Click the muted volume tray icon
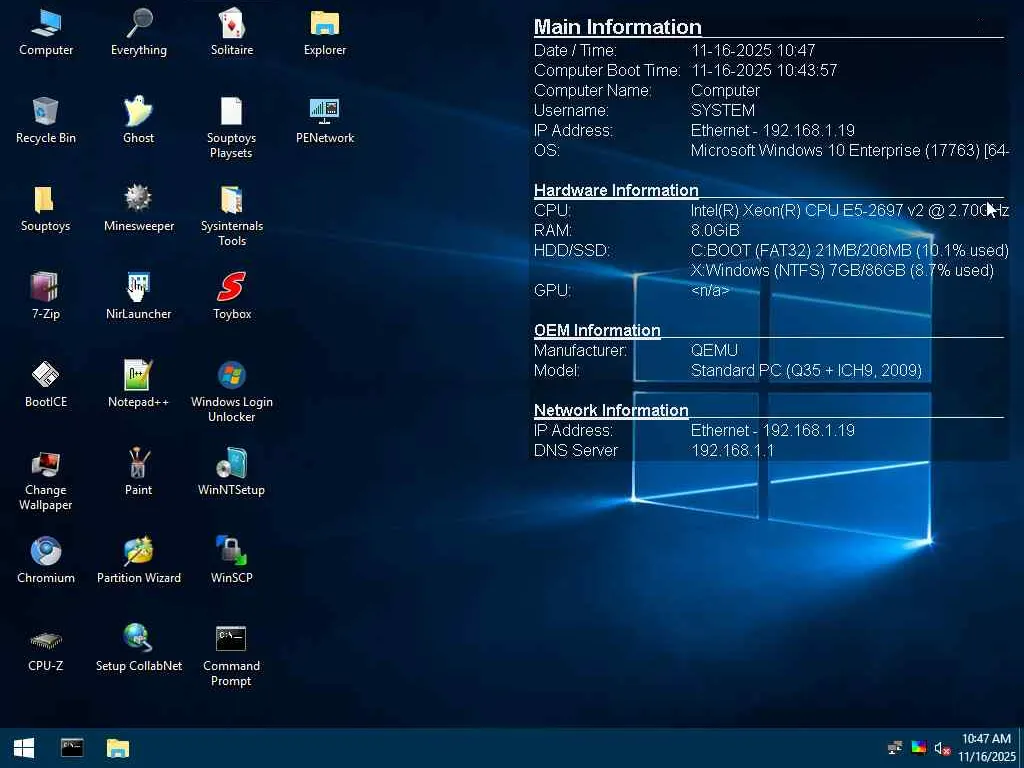Screen dimensions: 1024x768 point(942,748)
